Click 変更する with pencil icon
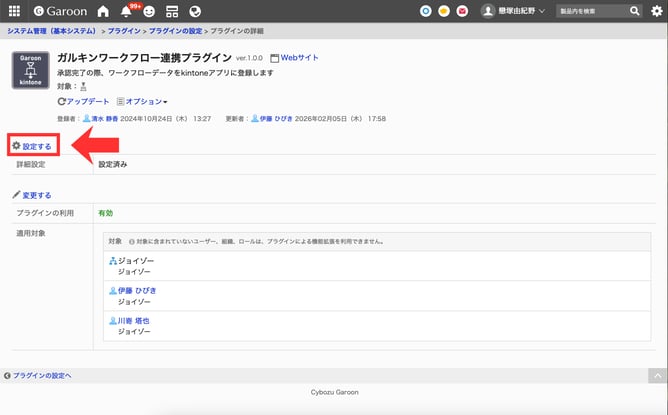The width and height of the screenshot is (668, 415). coord(32,195)
